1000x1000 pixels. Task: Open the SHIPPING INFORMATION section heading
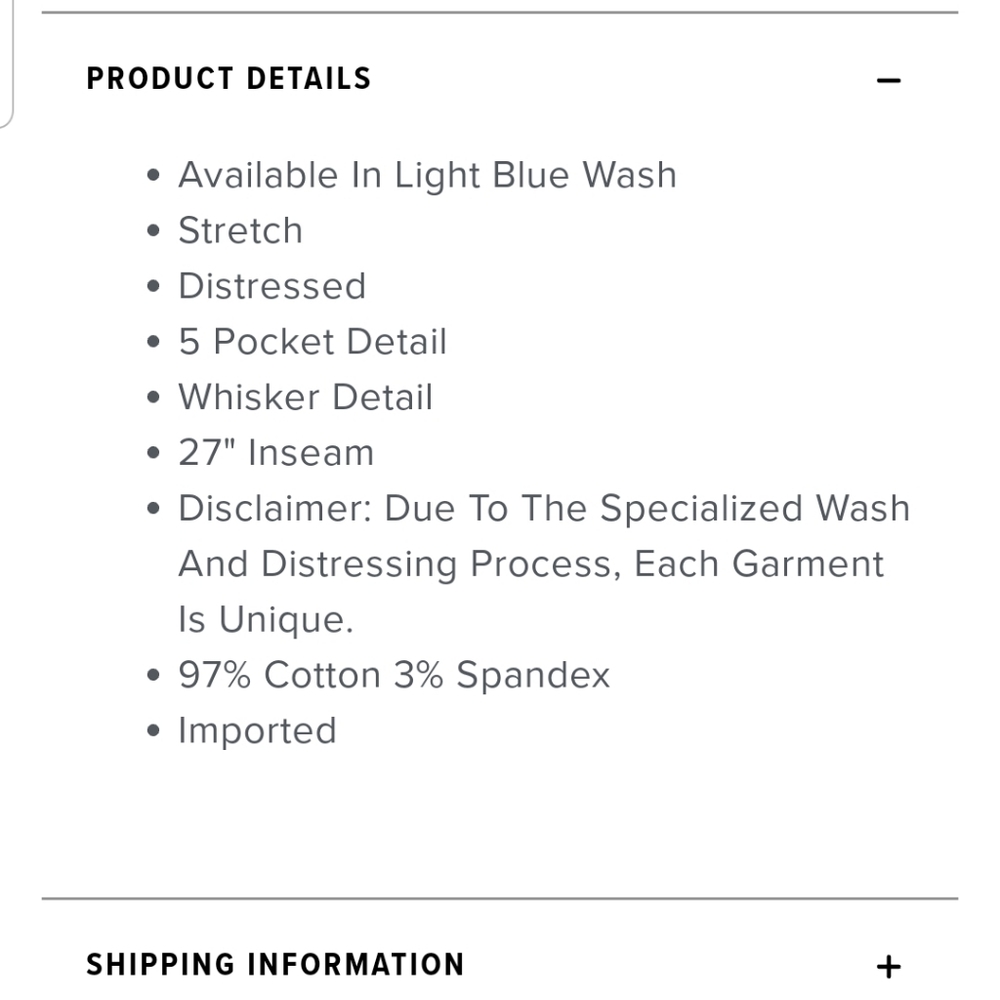point(275,964)
